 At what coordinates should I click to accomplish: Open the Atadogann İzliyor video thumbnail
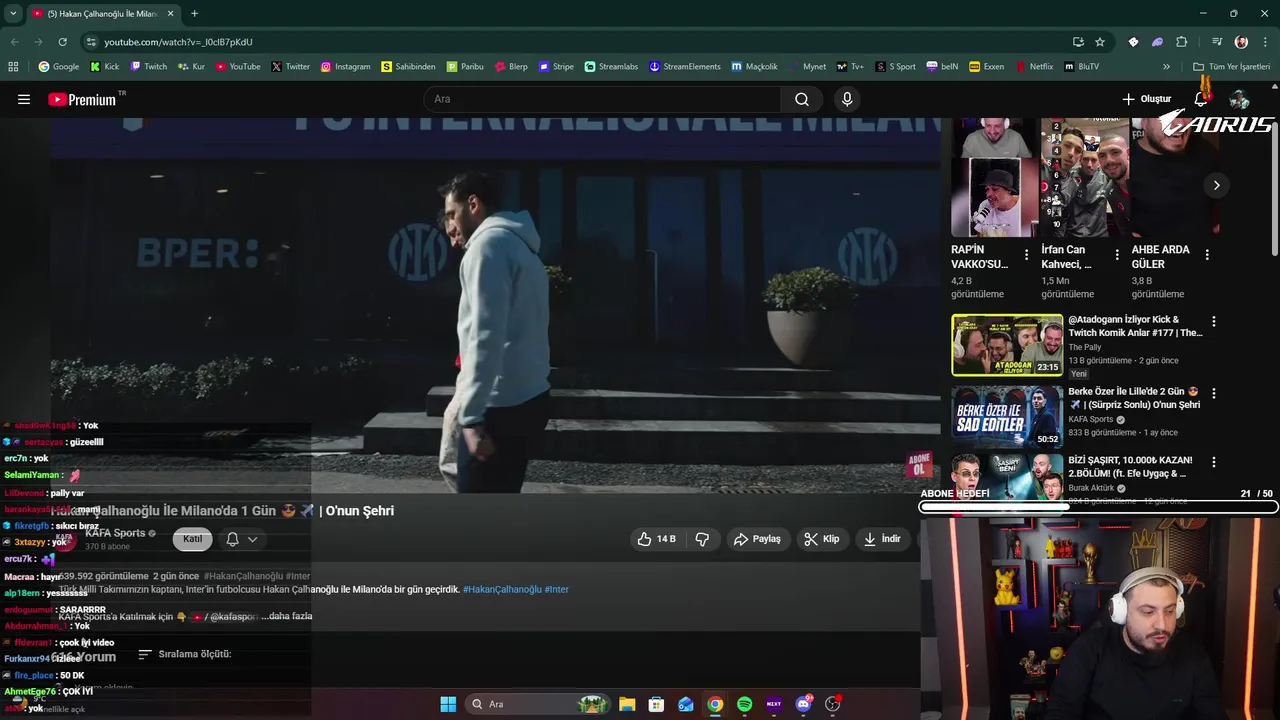[1007, 345]
